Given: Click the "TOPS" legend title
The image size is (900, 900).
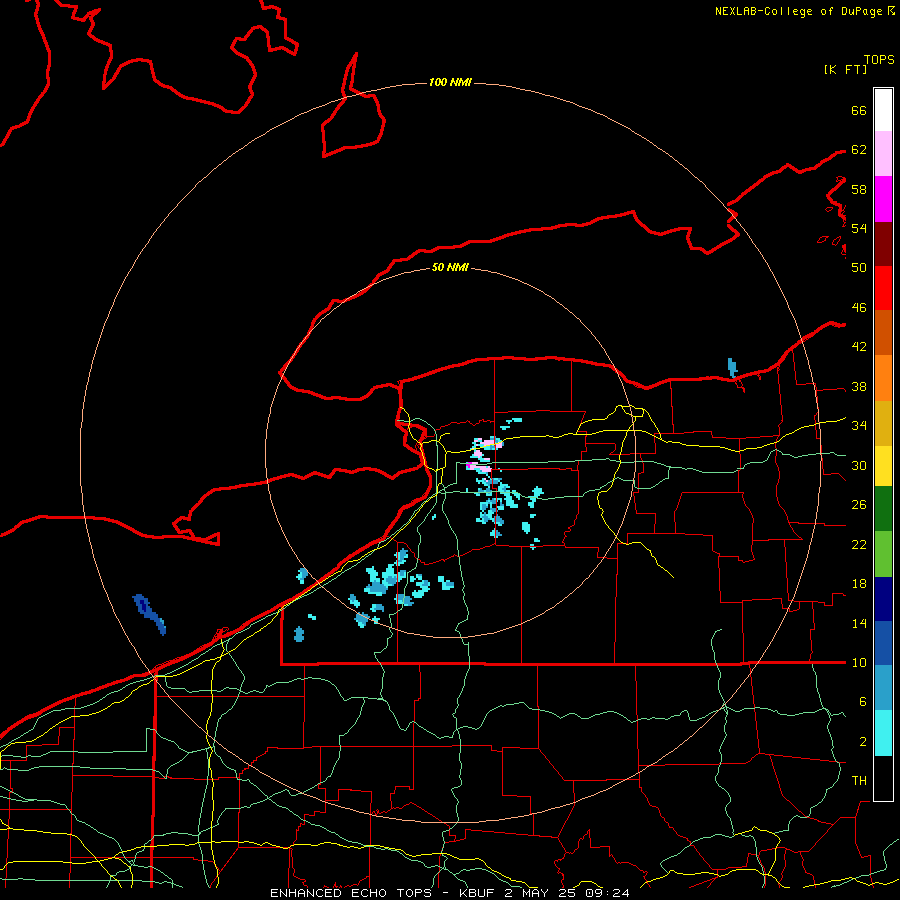Looking at the screenshot, I should point(879,60).
